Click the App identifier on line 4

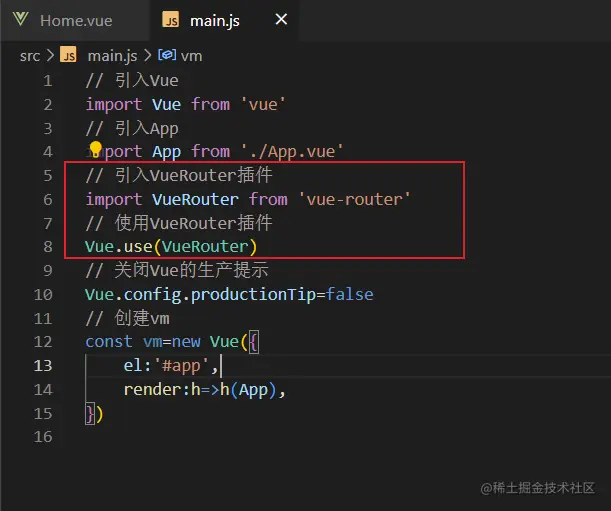(166, 152)
